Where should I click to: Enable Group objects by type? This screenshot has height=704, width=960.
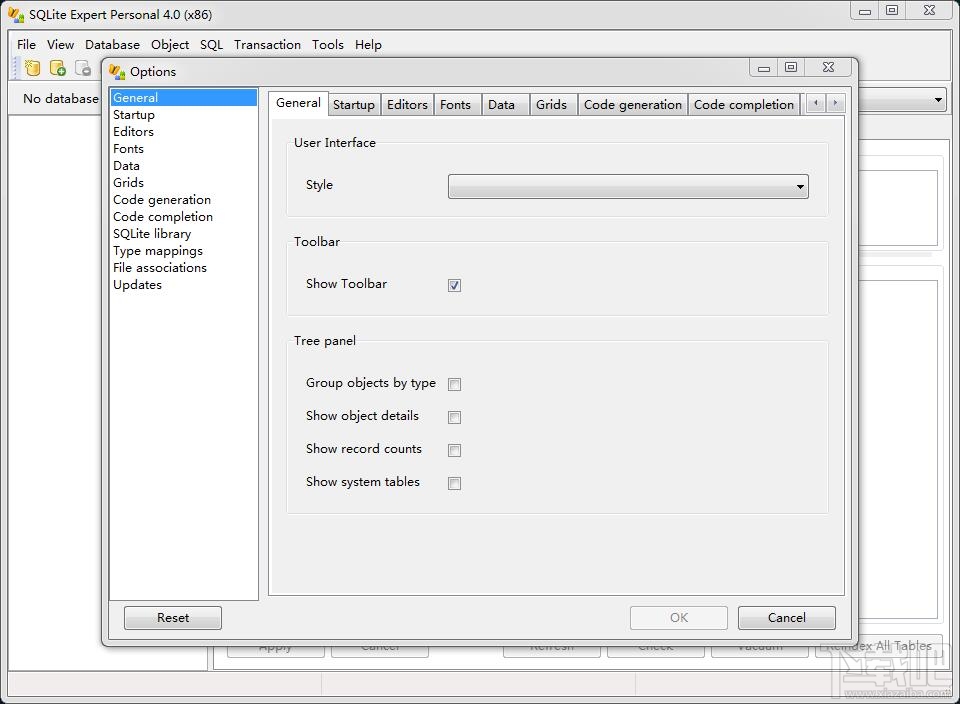pyautogui.click(x=455, y=384)
